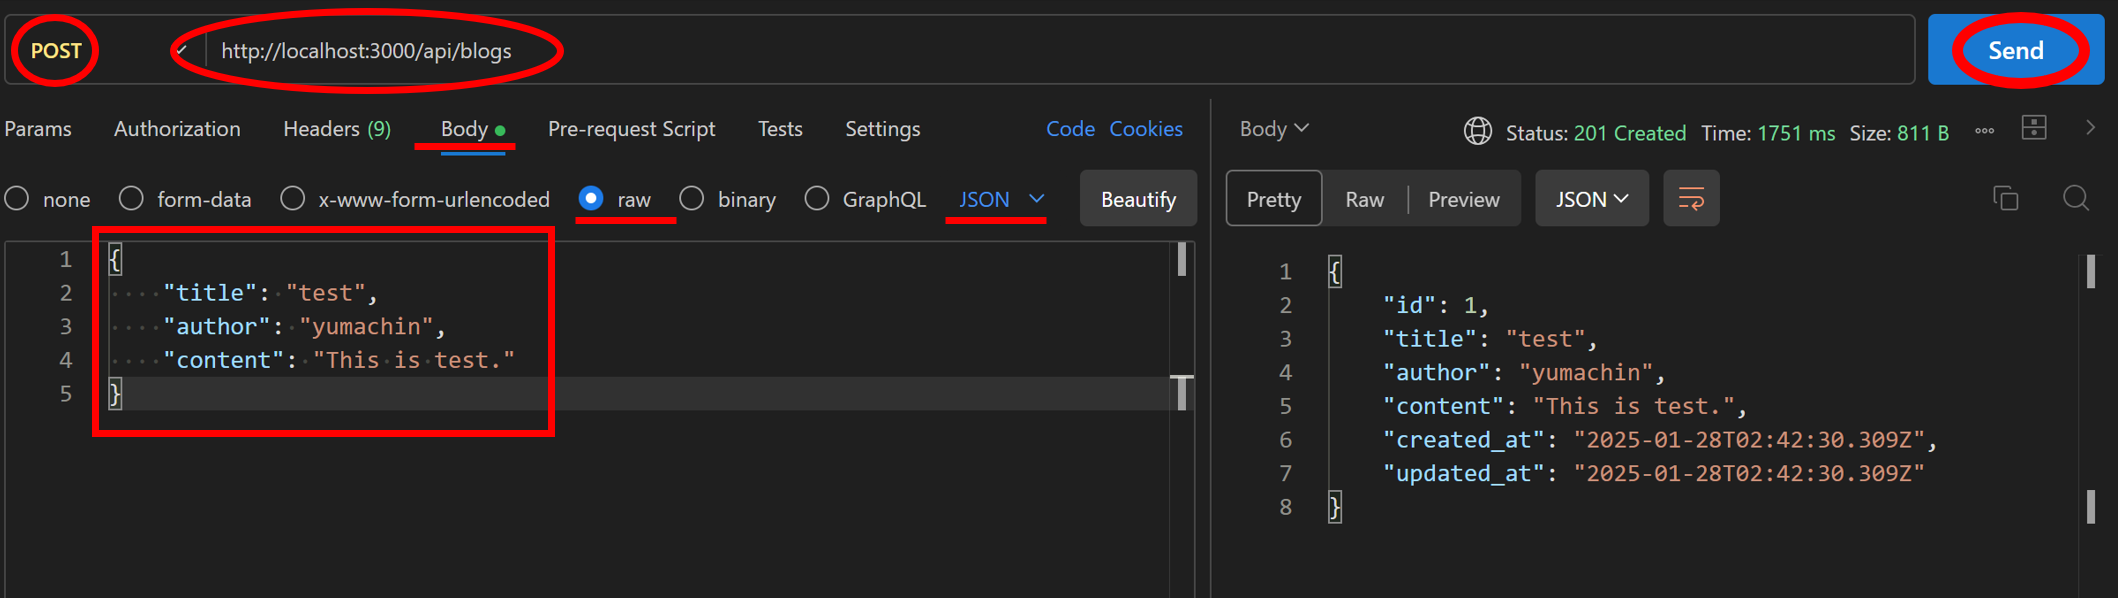Toggle the orange line wrap icon
Image resolution: width=2118 pixels, height=598 pixels.
click(x=1691, y=199)
